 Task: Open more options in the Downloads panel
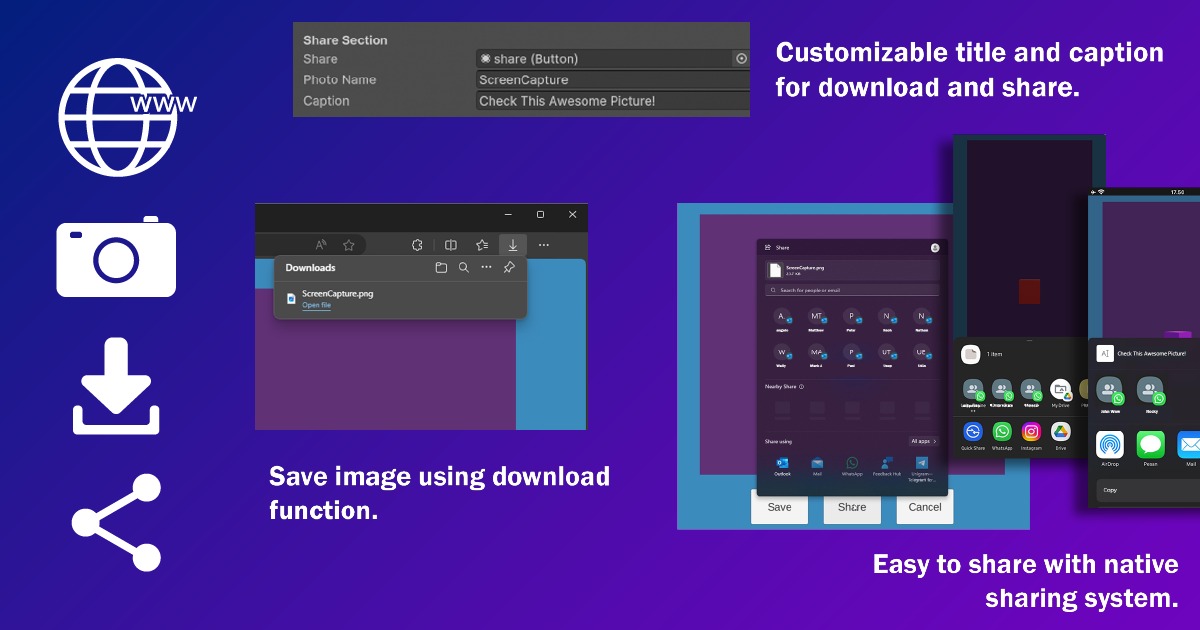486,268
